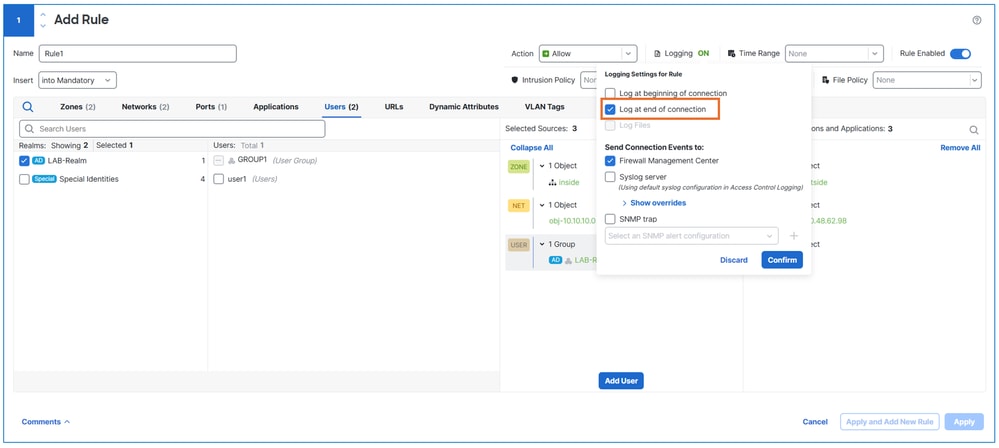
Task: Move rule up with the up arrow
Action: [43, 15]
